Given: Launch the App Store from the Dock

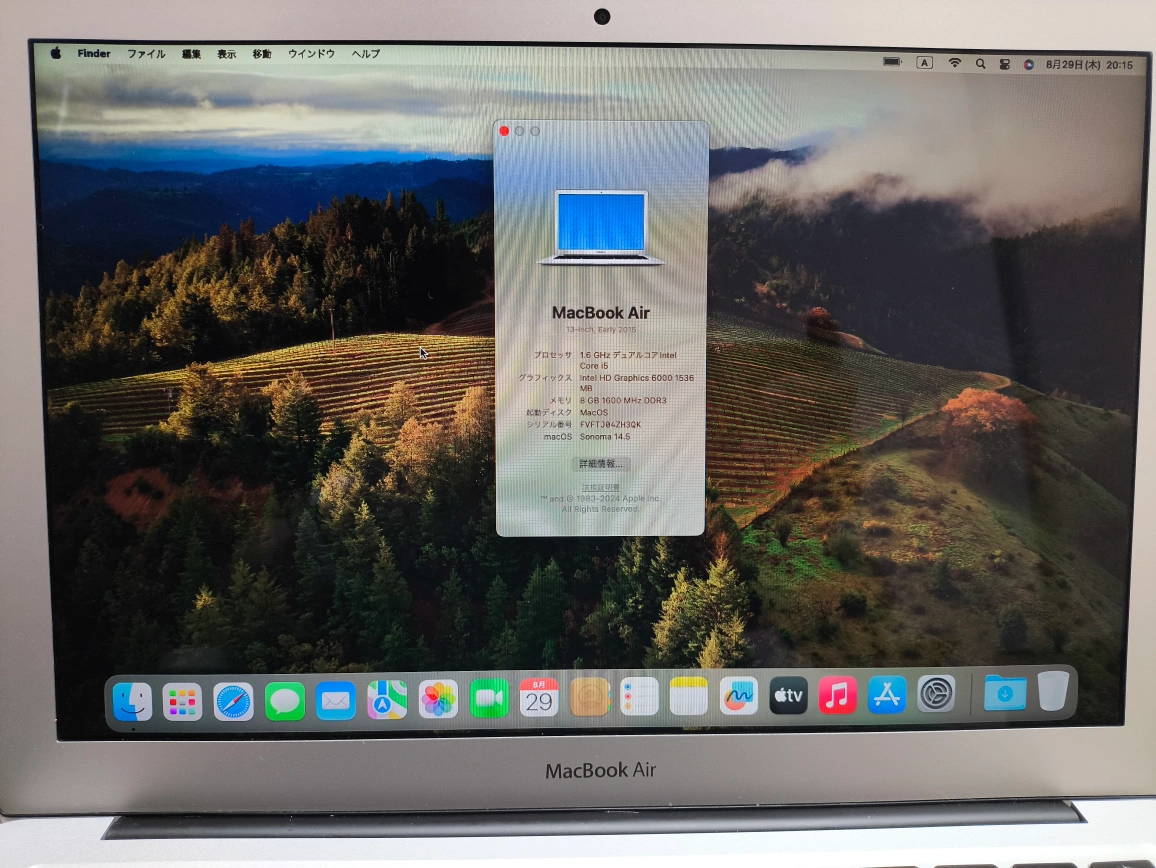Looking at the screenshot, I should [x=887, y=694].
